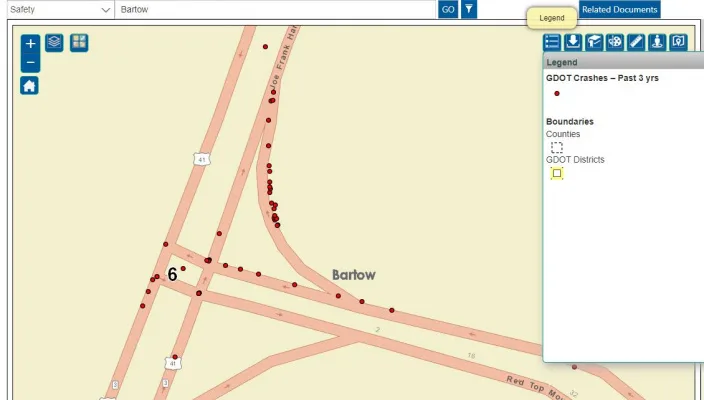The height and width of the screenshot is (400, 704).
Task: Click the GO search button
Action: click(448, 9)
